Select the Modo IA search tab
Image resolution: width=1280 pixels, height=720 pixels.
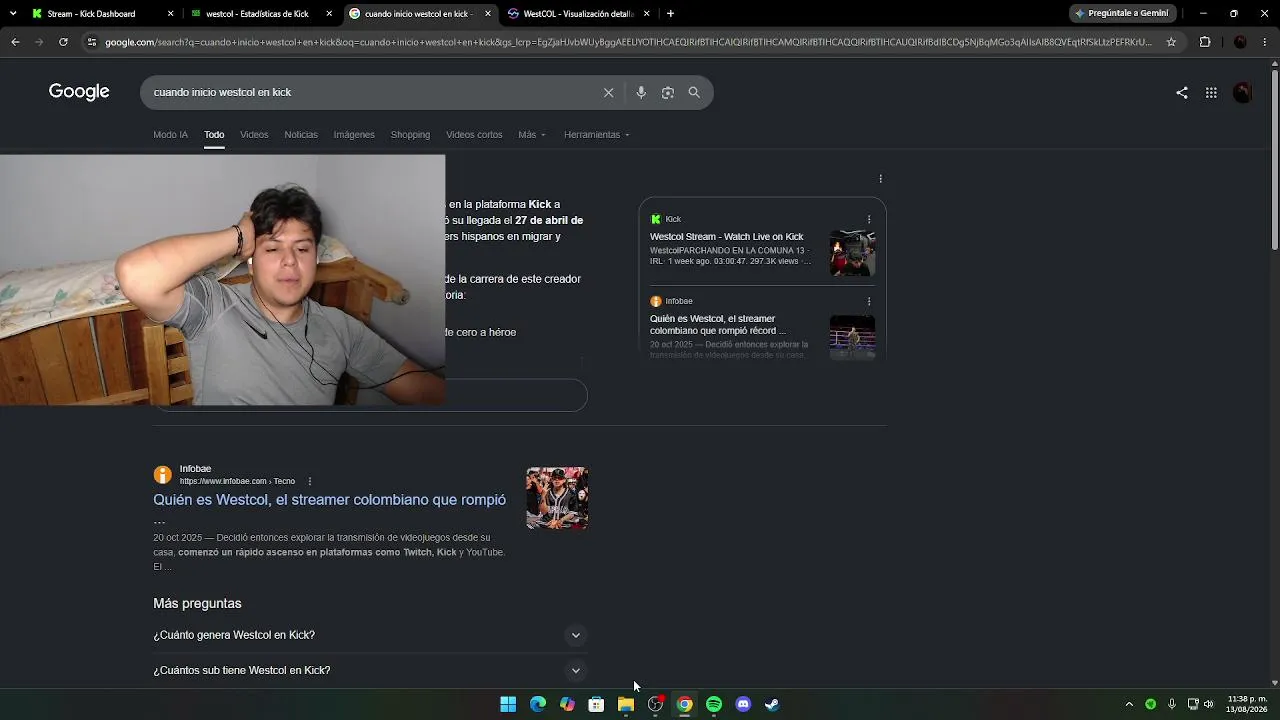(x=170, y=134)
